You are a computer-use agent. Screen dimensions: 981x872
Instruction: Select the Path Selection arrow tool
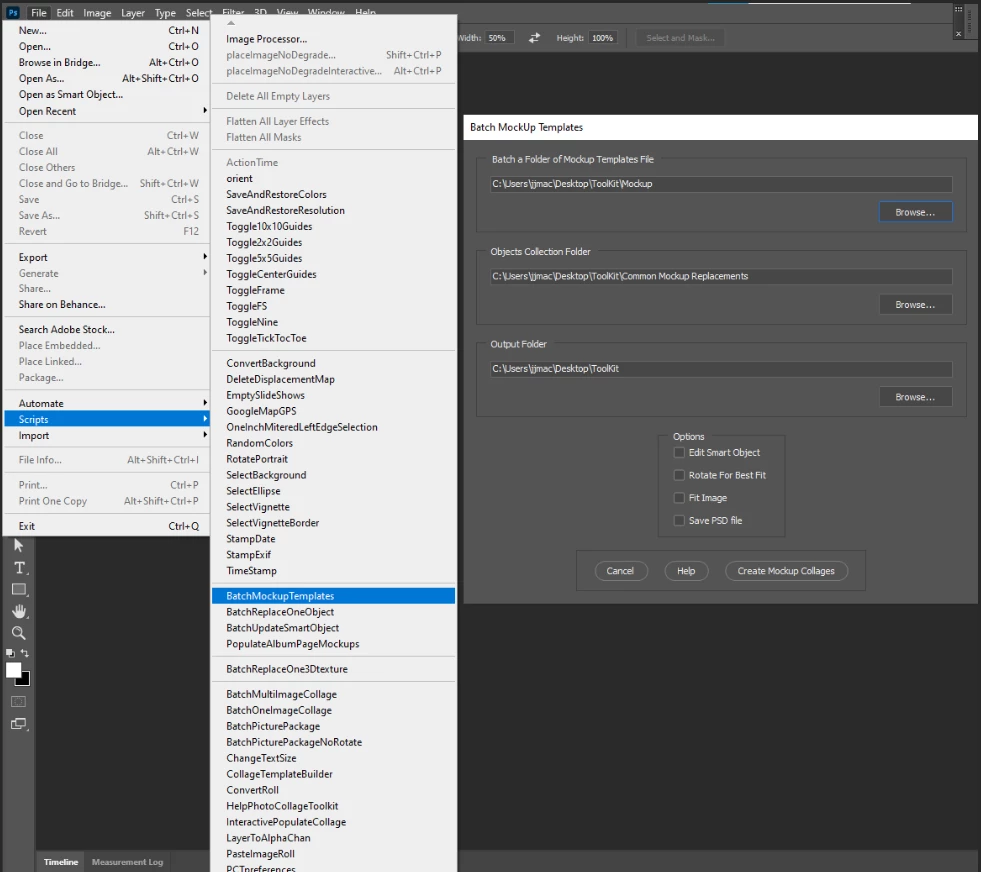(x=19, y=545)
